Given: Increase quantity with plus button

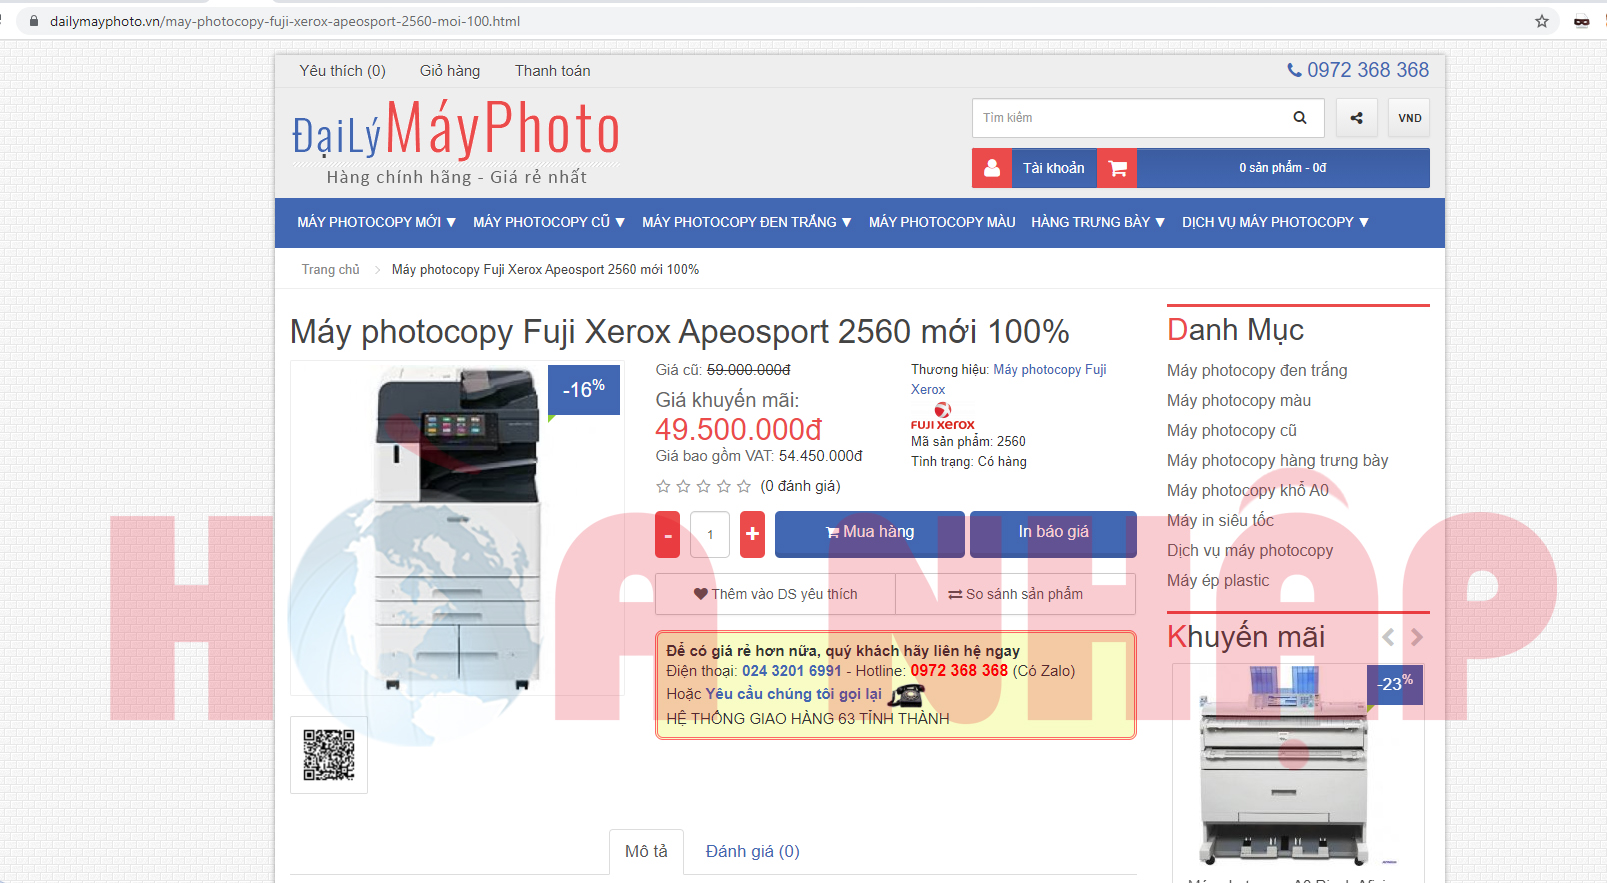Looking at the screenshot, I should [752, 534].
